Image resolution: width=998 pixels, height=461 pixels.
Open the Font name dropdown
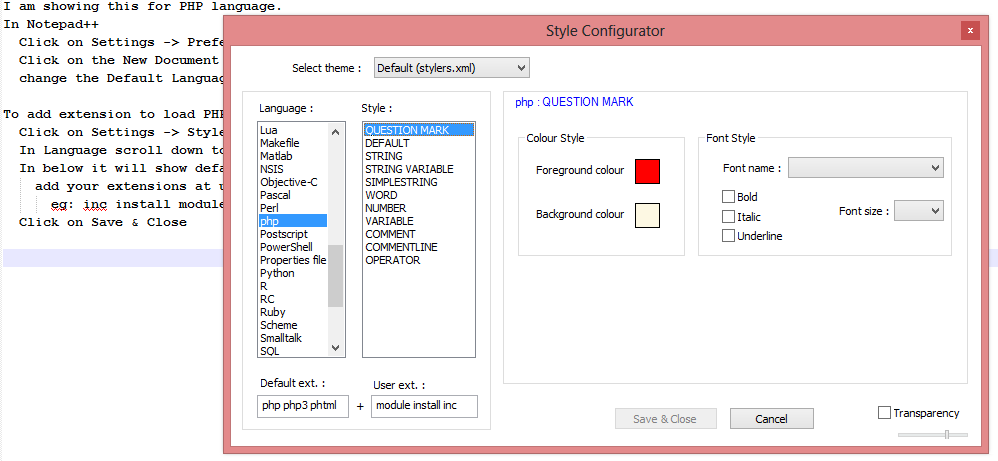click(x=866, y=167)
